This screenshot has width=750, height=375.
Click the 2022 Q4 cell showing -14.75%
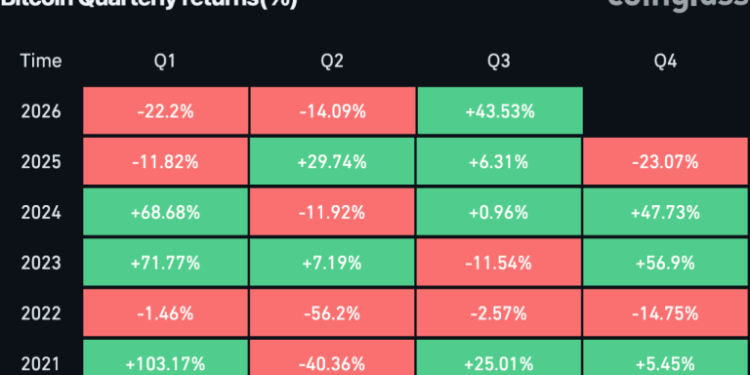666,313
